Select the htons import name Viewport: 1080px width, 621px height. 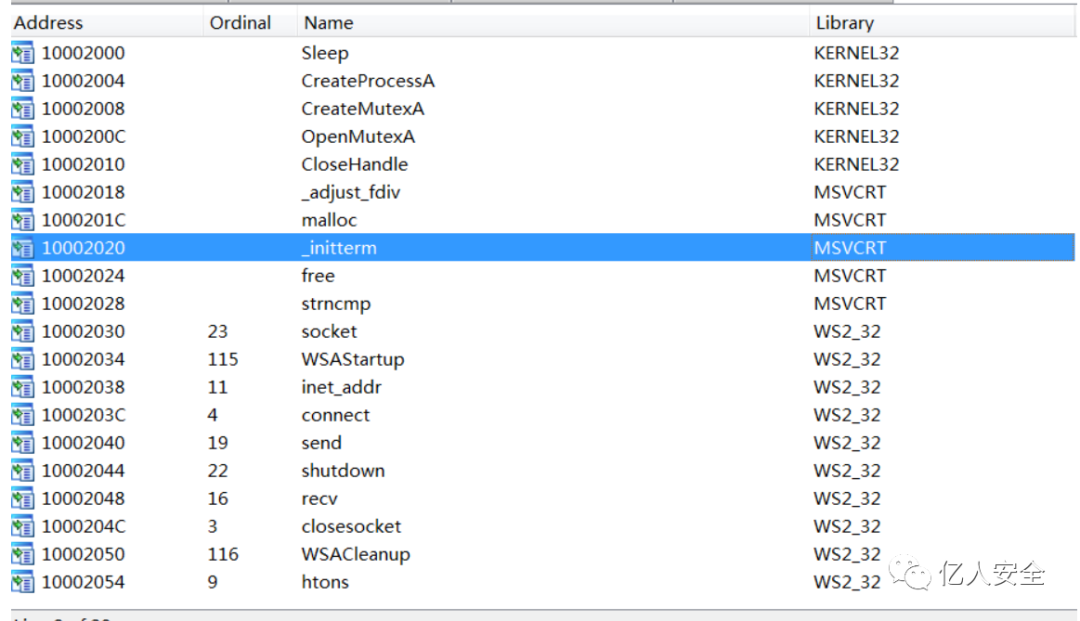325,582
